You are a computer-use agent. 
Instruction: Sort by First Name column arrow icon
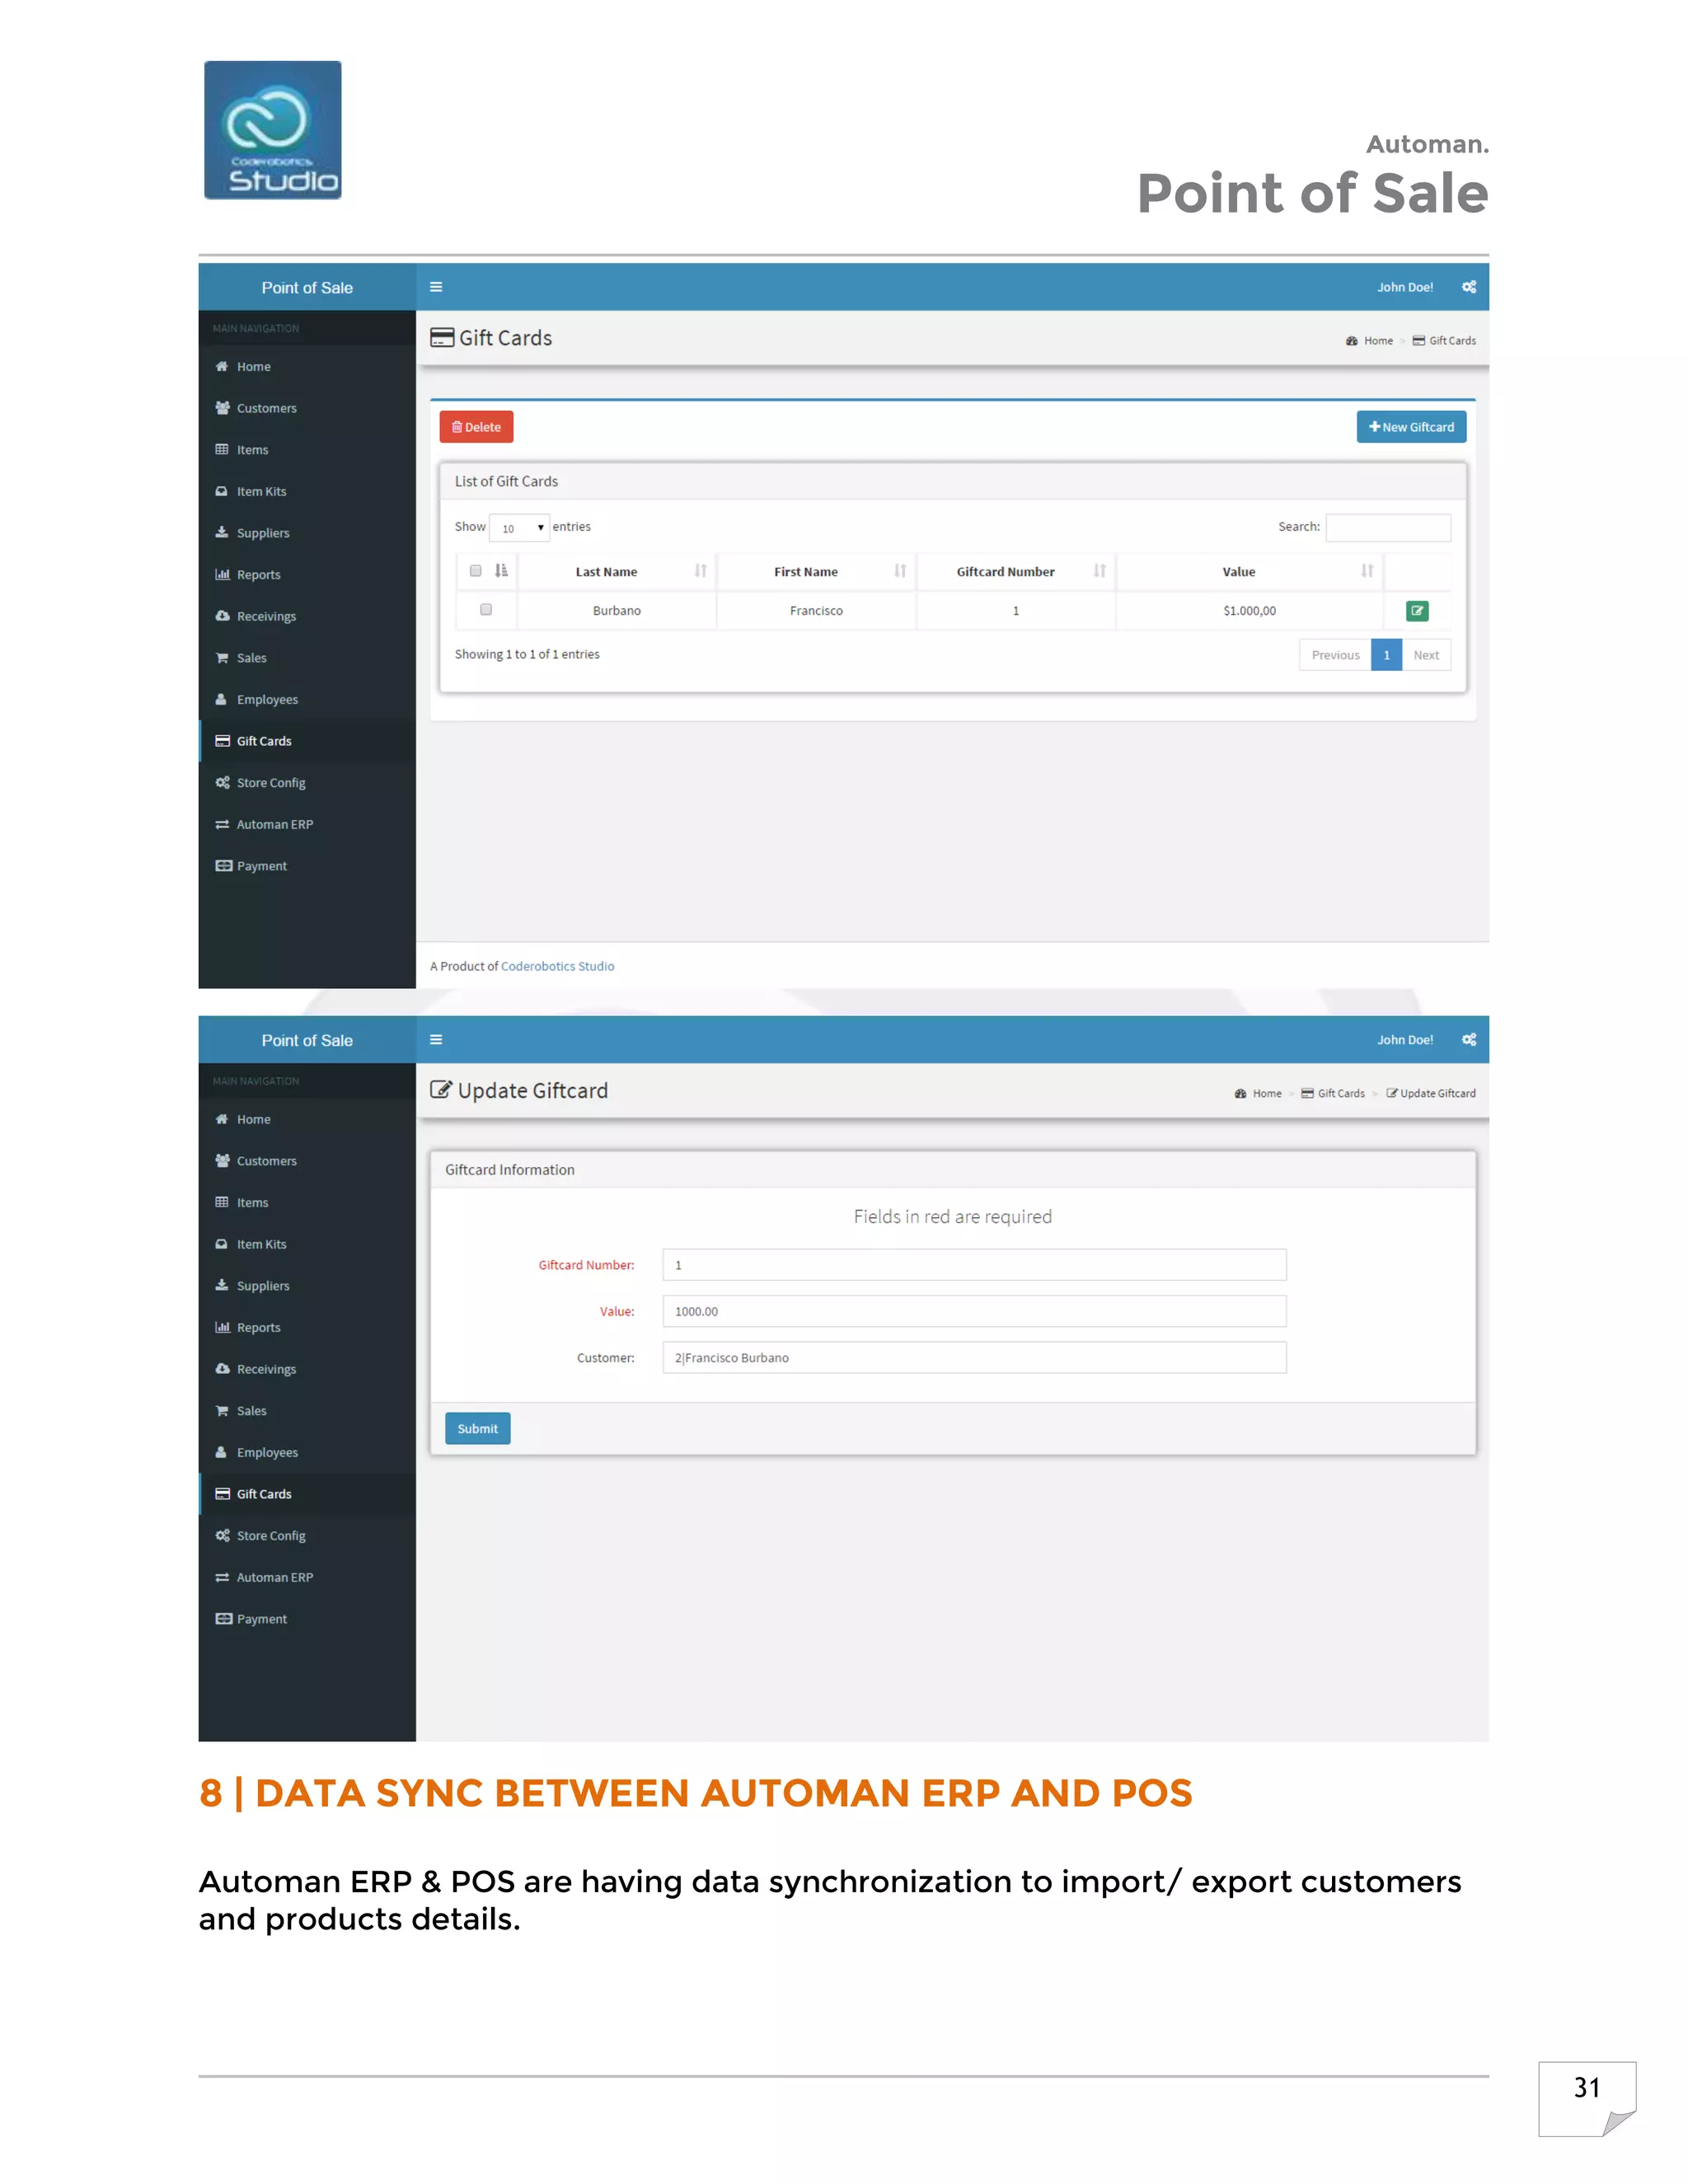[x=900, y=571]
